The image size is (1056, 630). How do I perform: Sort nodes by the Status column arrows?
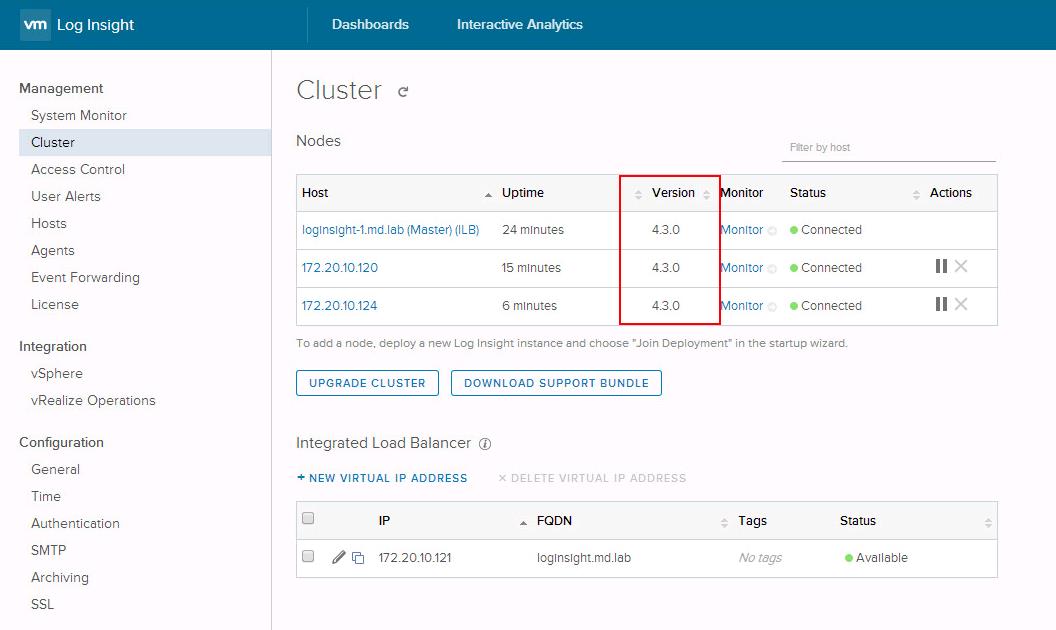[x=916, y=194]
